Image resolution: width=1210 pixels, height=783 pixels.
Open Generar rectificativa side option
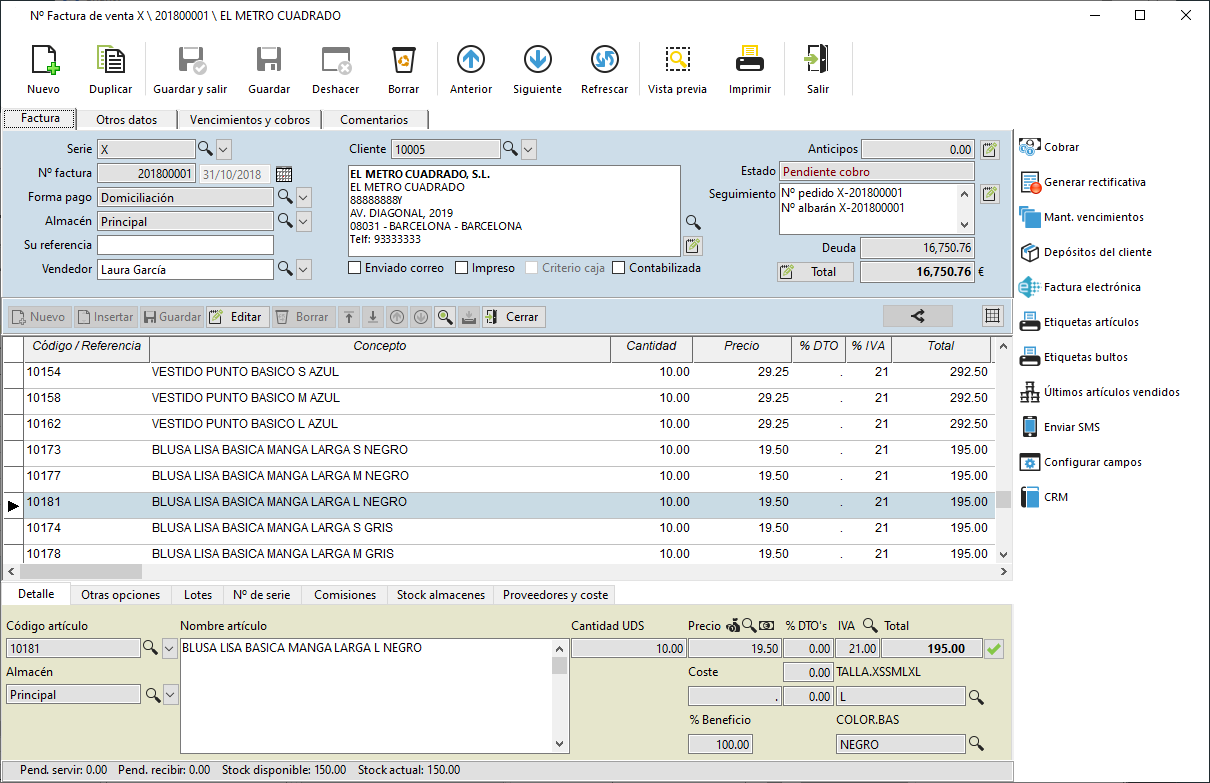click(1083, 182)
